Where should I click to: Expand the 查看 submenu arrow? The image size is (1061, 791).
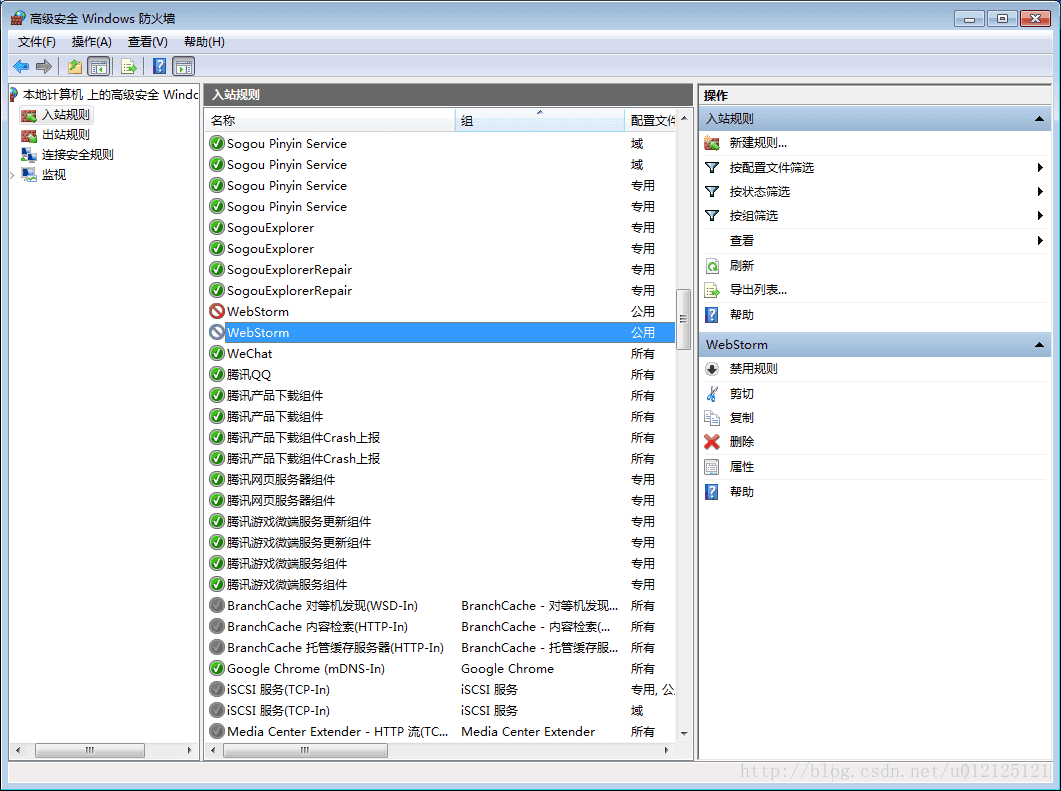click(x=1040, y=241)
